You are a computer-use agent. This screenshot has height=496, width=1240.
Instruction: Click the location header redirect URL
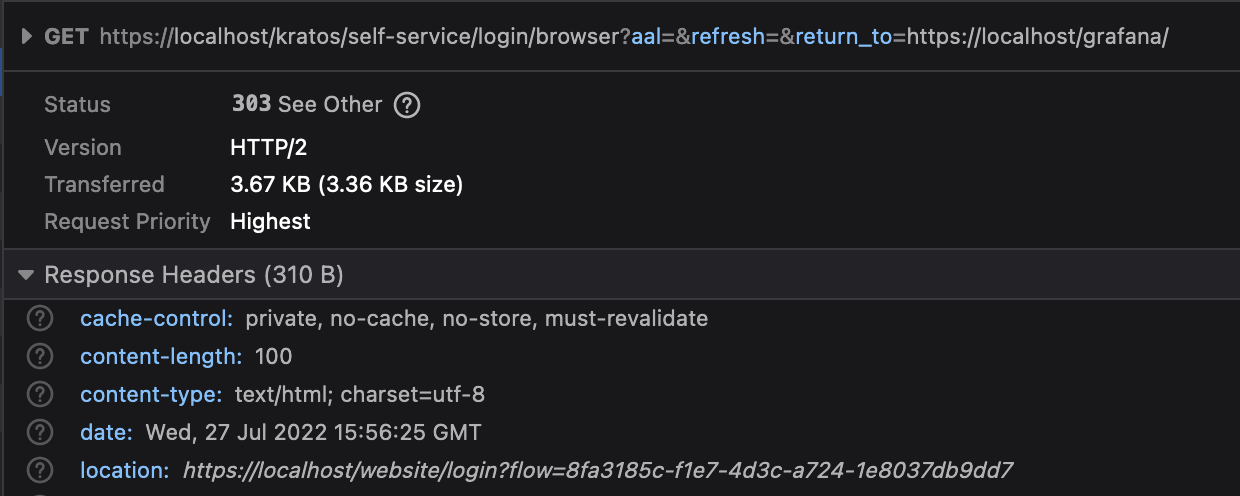[x=598, y=470]
